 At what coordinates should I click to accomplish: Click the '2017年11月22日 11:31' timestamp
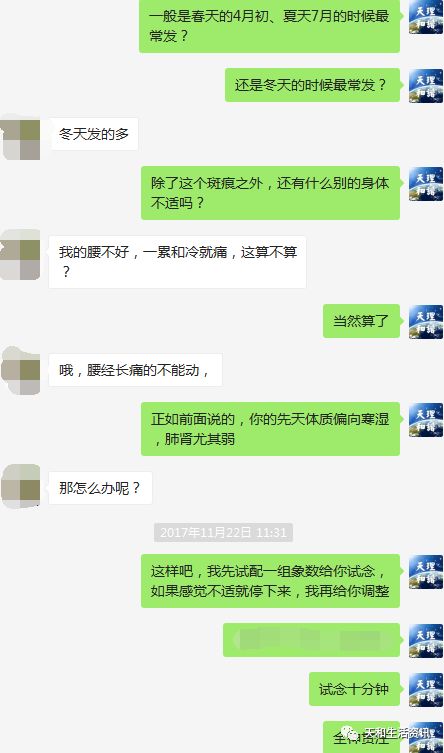pyautogui.click(x=223, y=533)
